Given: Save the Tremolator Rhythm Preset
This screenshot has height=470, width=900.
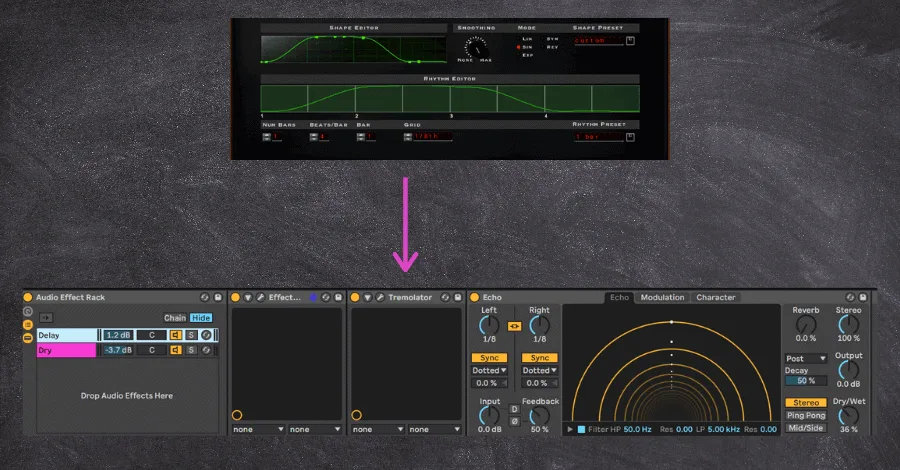Looking at the screenshot, I should click(630, 137).
